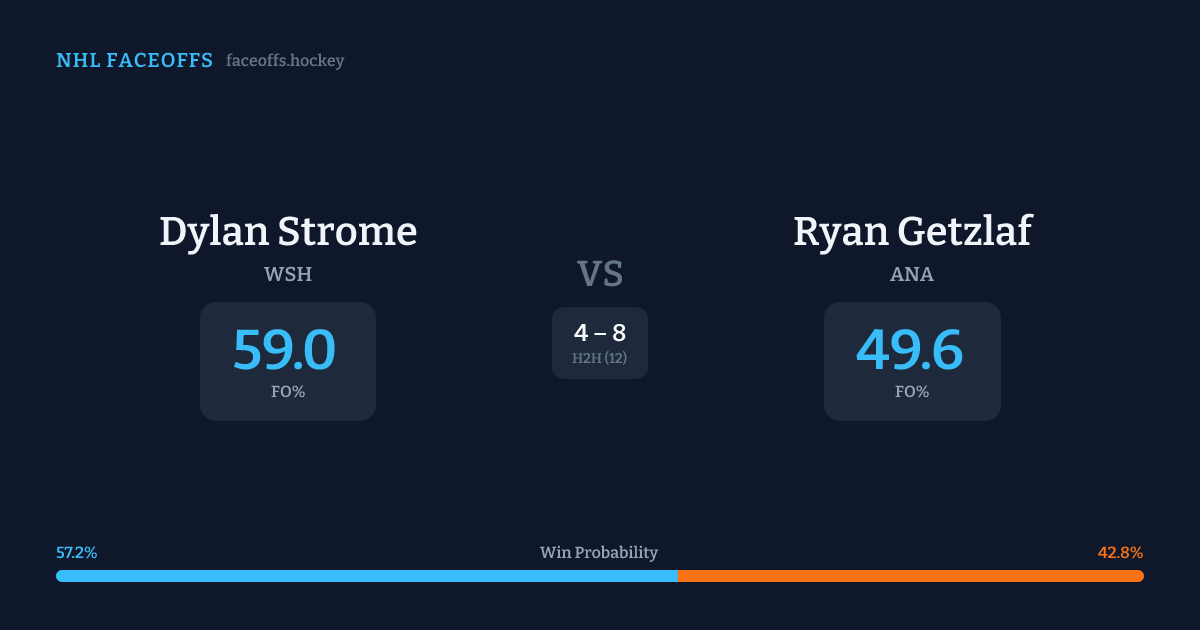Click the 42.8% win probability figure

pyautogui.click(x=1120, y=553)
